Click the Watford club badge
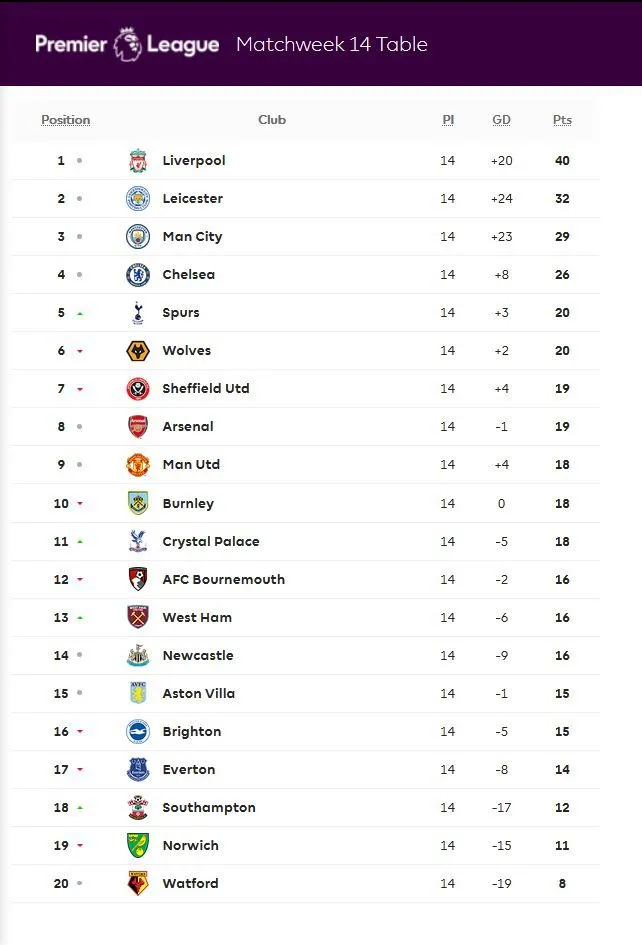642x945 pixels. [138, 884]
